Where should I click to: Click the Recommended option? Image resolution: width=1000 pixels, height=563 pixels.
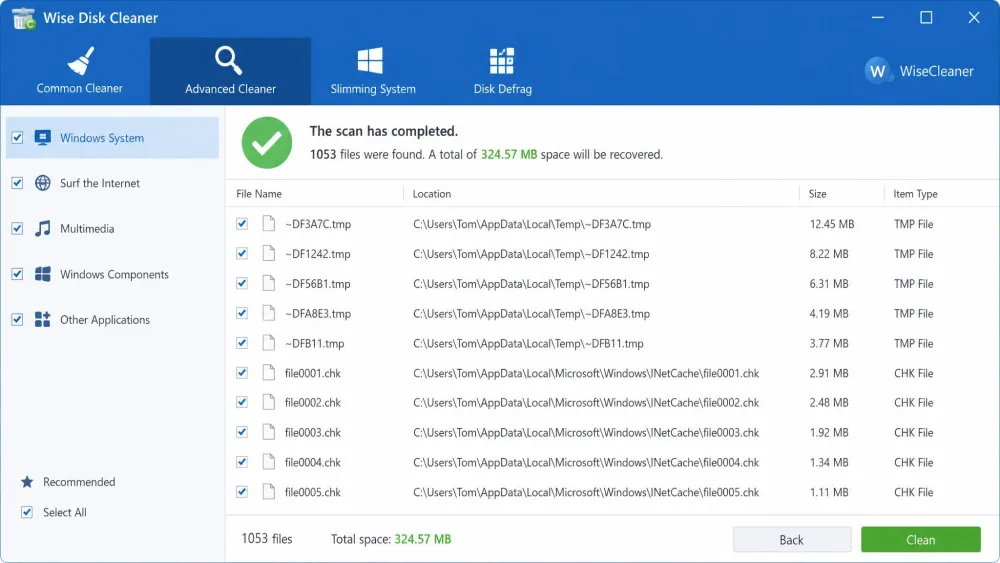click(79, 482)
